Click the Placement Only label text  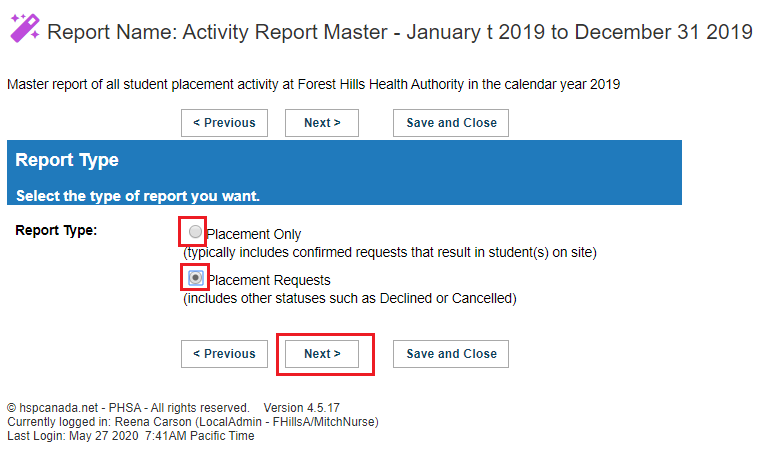[254, 235]
